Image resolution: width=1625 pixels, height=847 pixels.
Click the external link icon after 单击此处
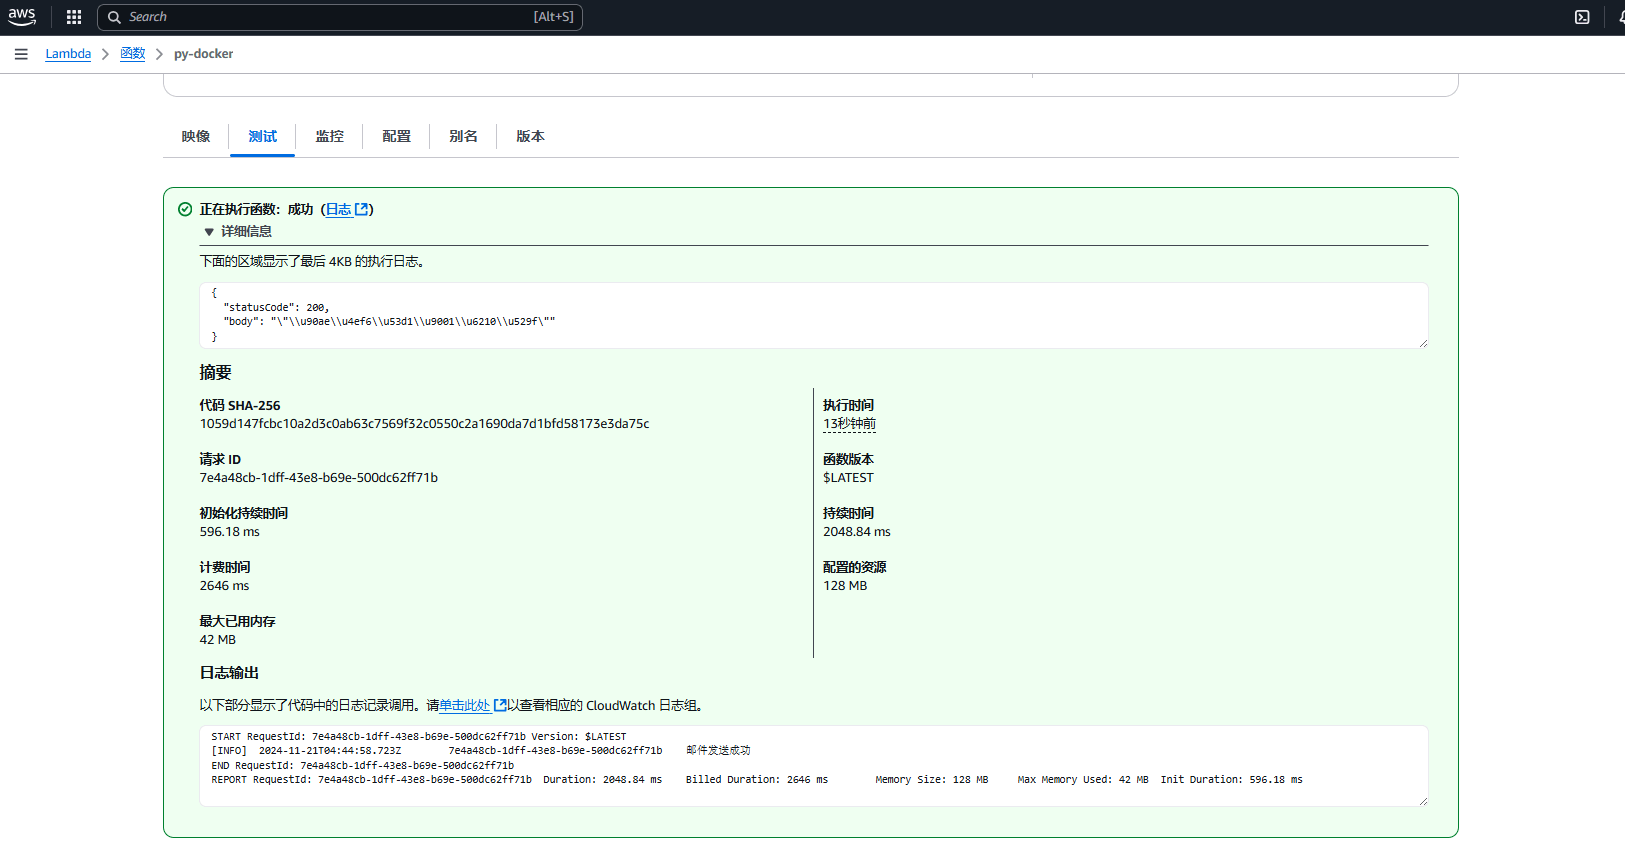[x=500, y=705]
